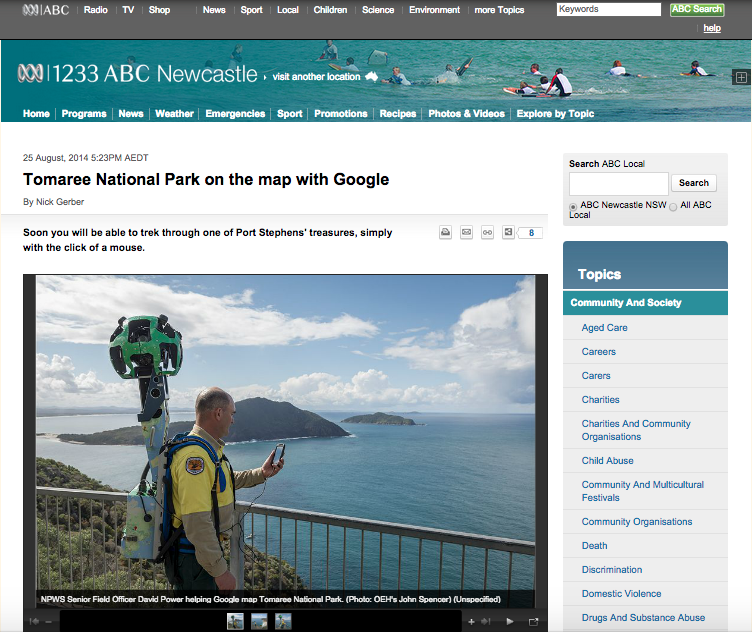Image resolution: width=752 pixels, height=632 pixels.
Task: Select the All ABC radio option
Action: [673, 207]
